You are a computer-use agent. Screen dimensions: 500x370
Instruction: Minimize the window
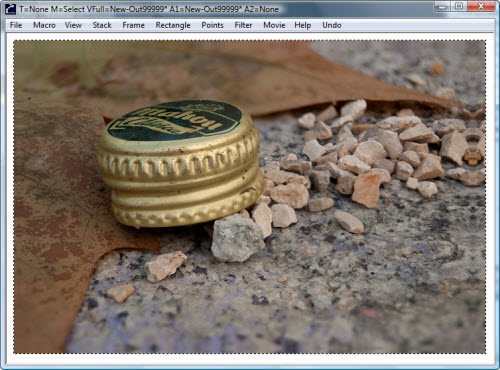442,6
